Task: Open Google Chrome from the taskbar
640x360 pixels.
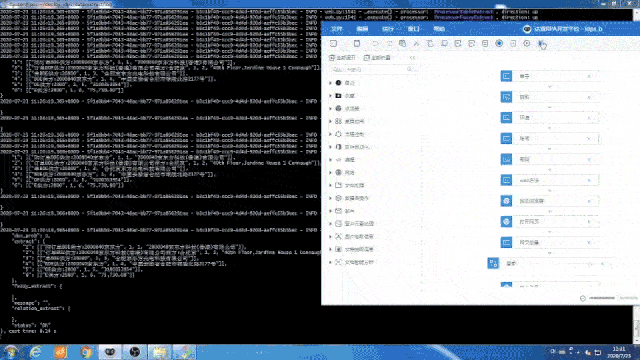Action: (x=86, y=352)
